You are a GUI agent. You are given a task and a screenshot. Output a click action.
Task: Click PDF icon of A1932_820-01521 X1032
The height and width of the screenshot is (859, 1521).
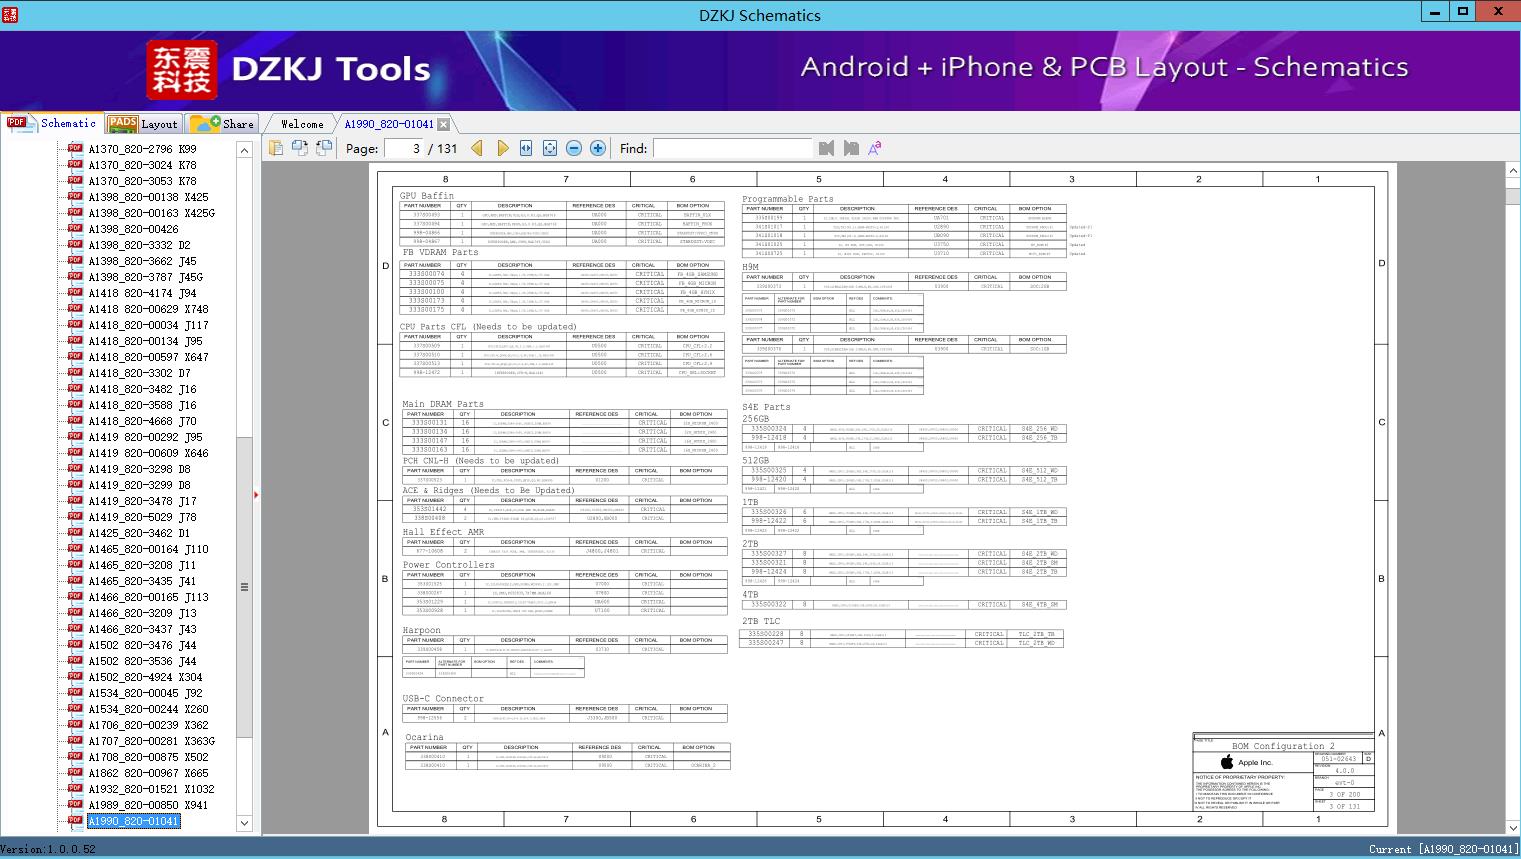click(x=75, y=789)
